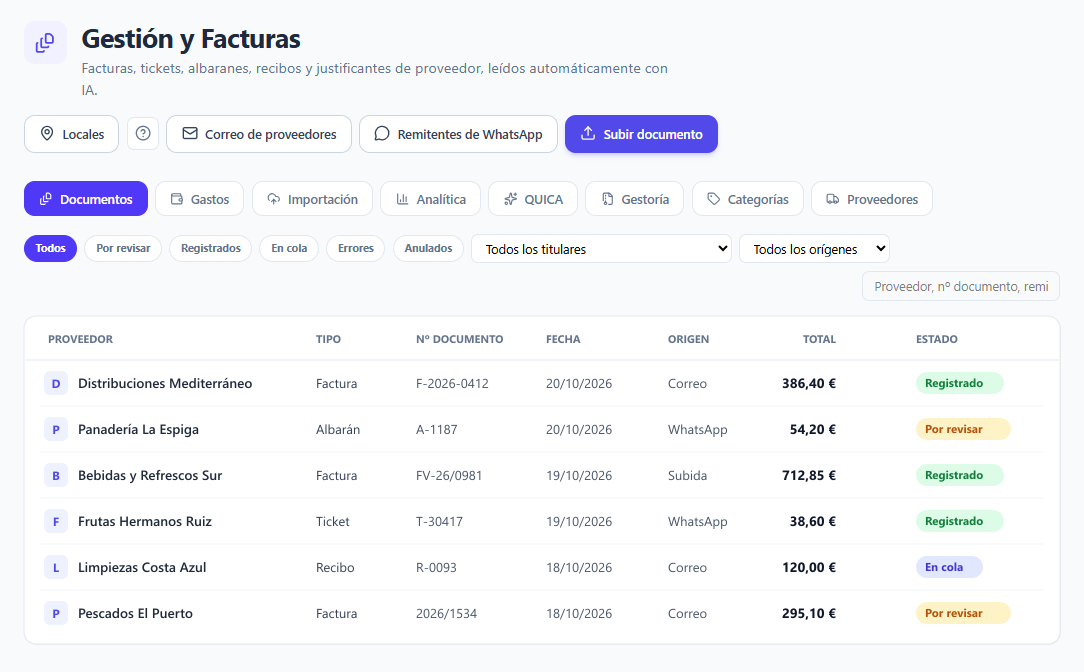Open the Analítica tab
Image resolution: width=1084 pixels, height=672 pixels.
click(x=431, y=199)
